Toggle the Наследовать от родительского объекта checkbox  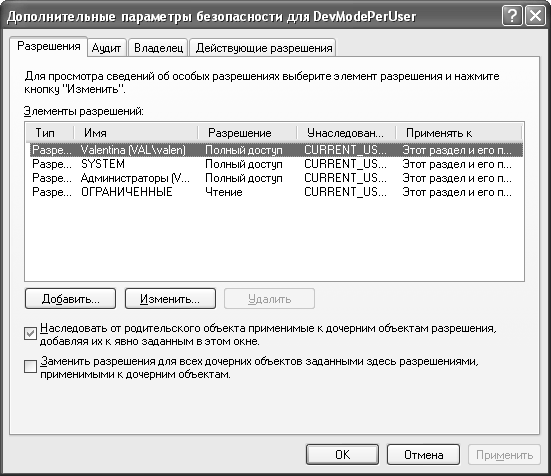click(30, 333)
